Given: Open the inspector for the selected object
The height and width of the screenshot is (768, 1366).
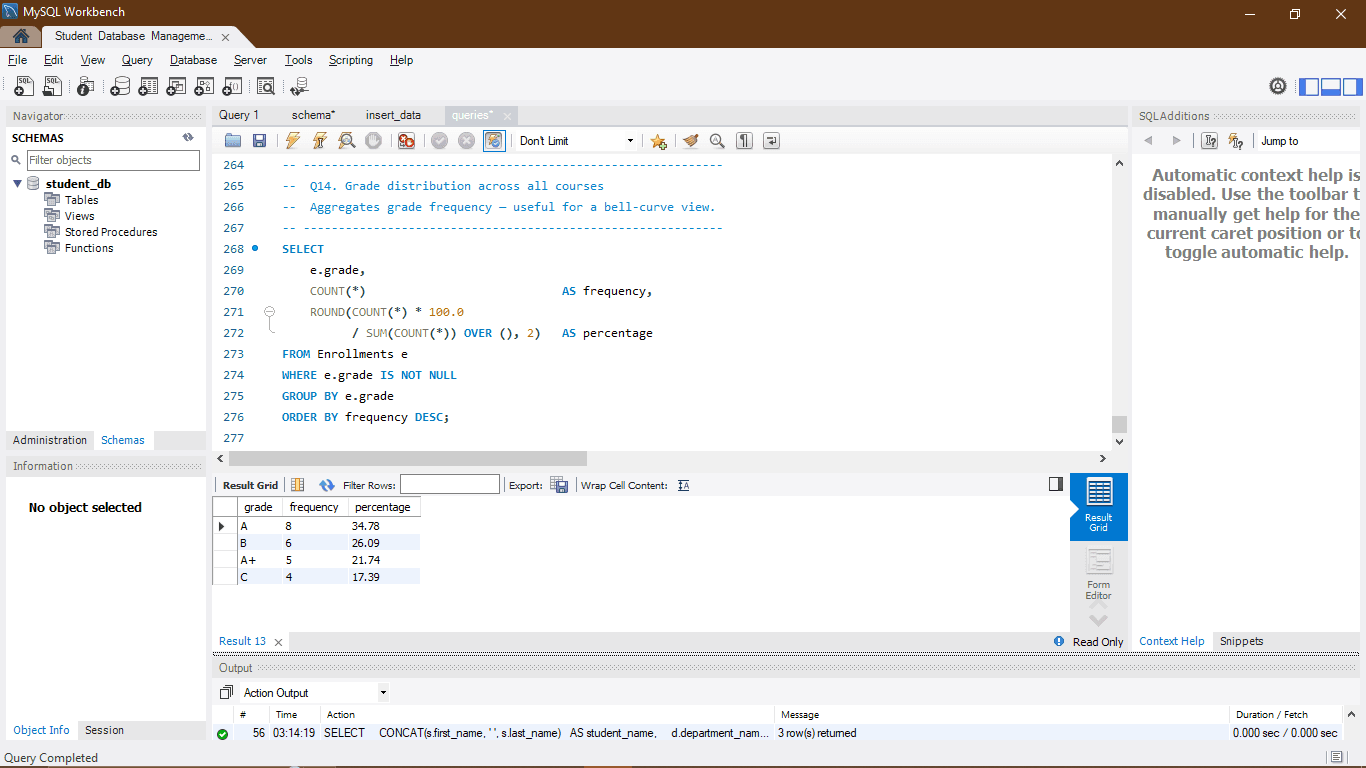Looking at the screenshot, I should click(x=87, y=87).
